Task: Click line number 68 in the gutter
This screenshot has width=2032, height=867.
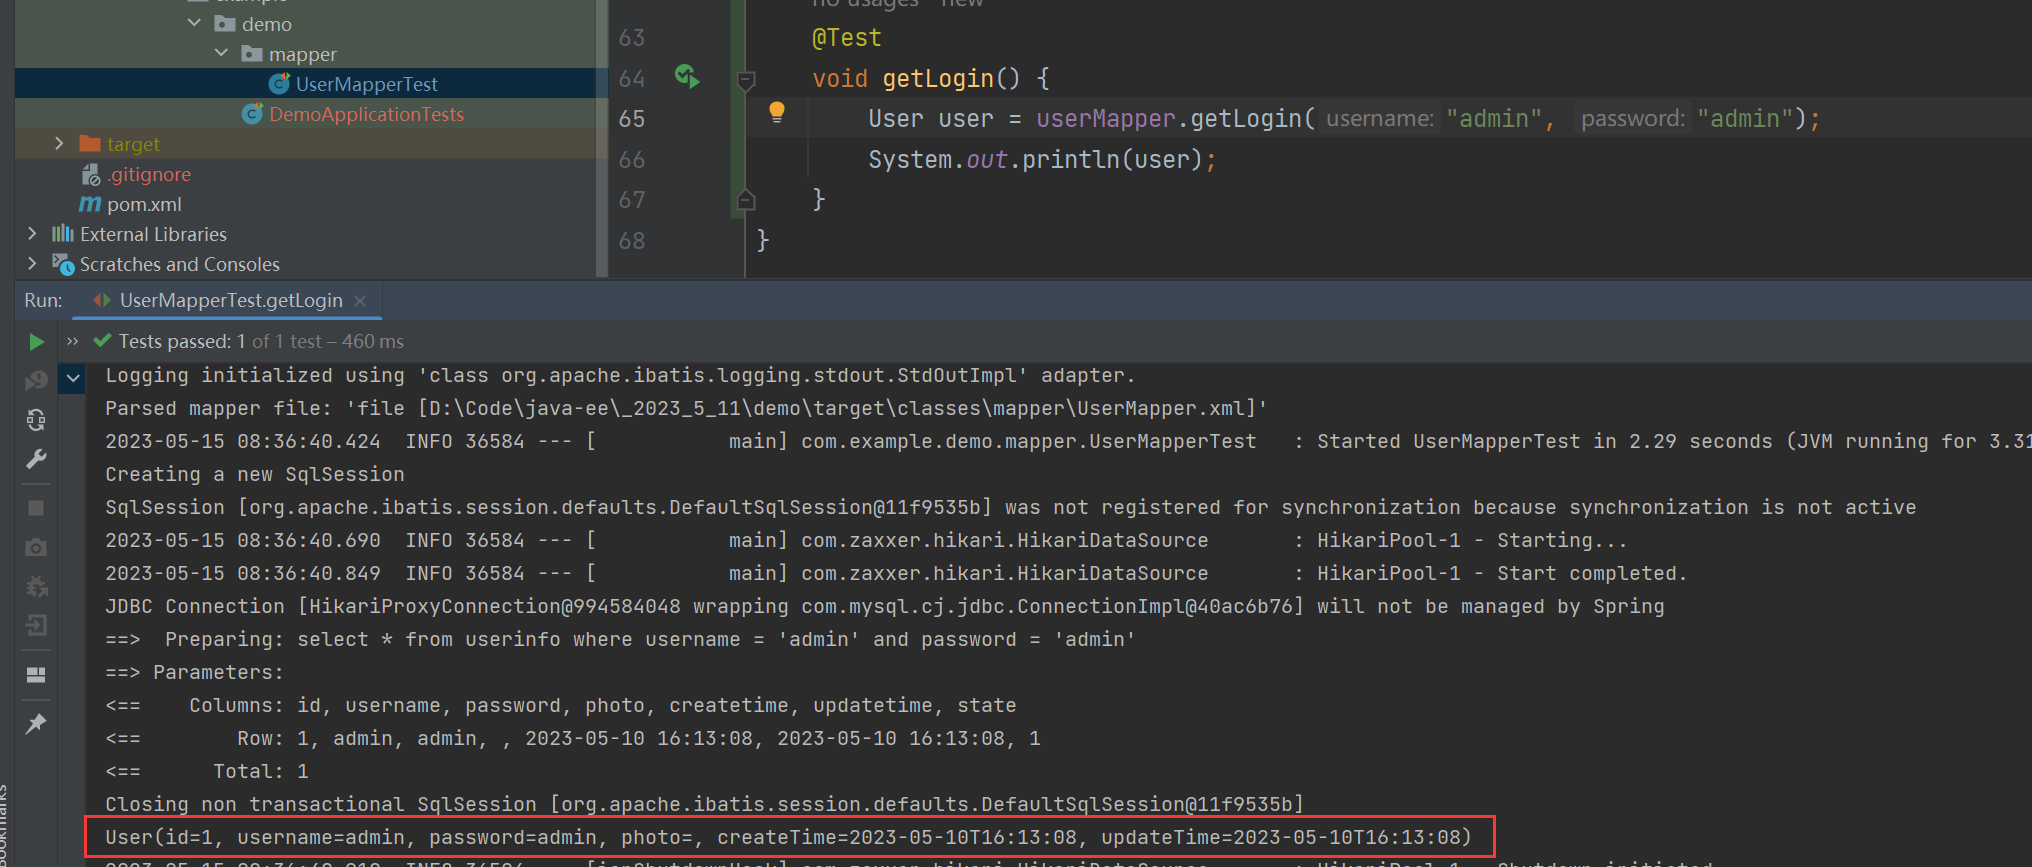Action: 632,241
